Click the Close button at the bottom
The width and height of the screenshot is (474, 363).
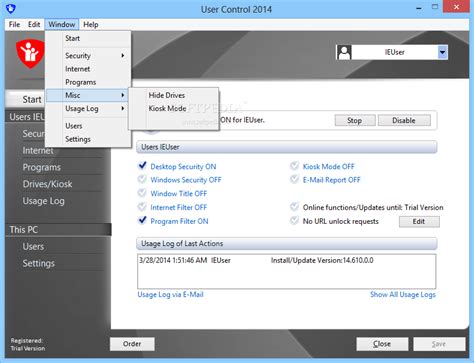click(x=382, y=344)
